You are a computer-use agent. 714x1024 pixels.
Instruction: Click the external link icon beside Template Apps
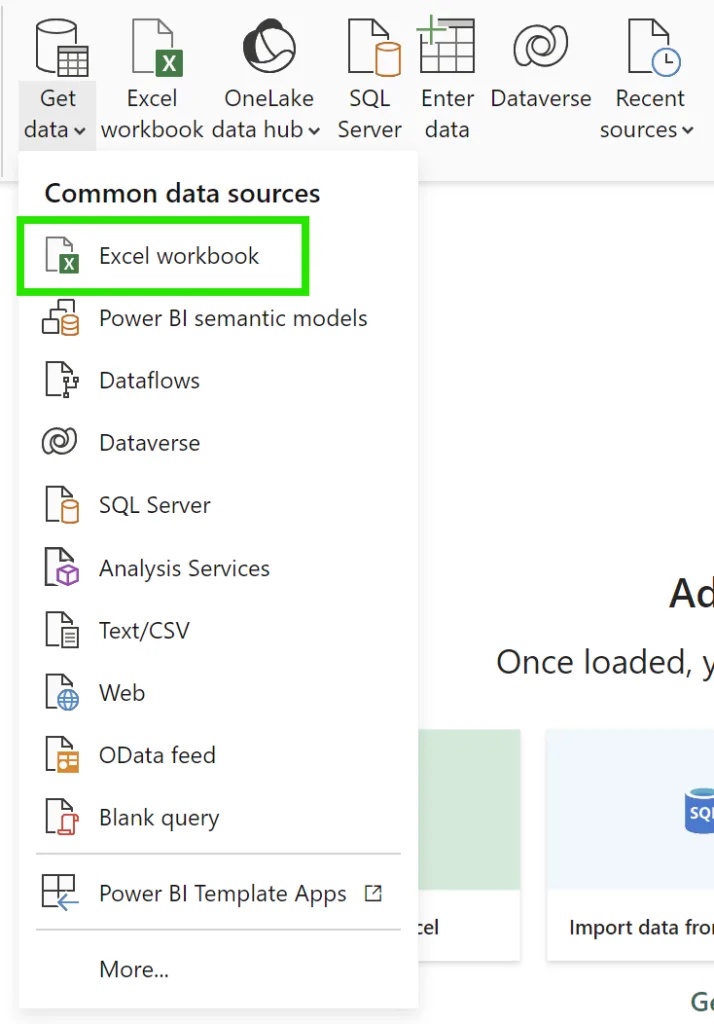coord(373,893)
